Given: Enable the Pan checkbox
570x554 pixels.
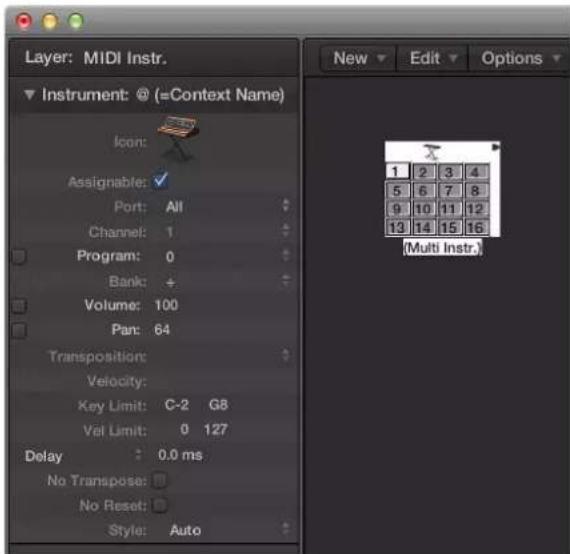Looking at the screenshot, I should [19, 331].
